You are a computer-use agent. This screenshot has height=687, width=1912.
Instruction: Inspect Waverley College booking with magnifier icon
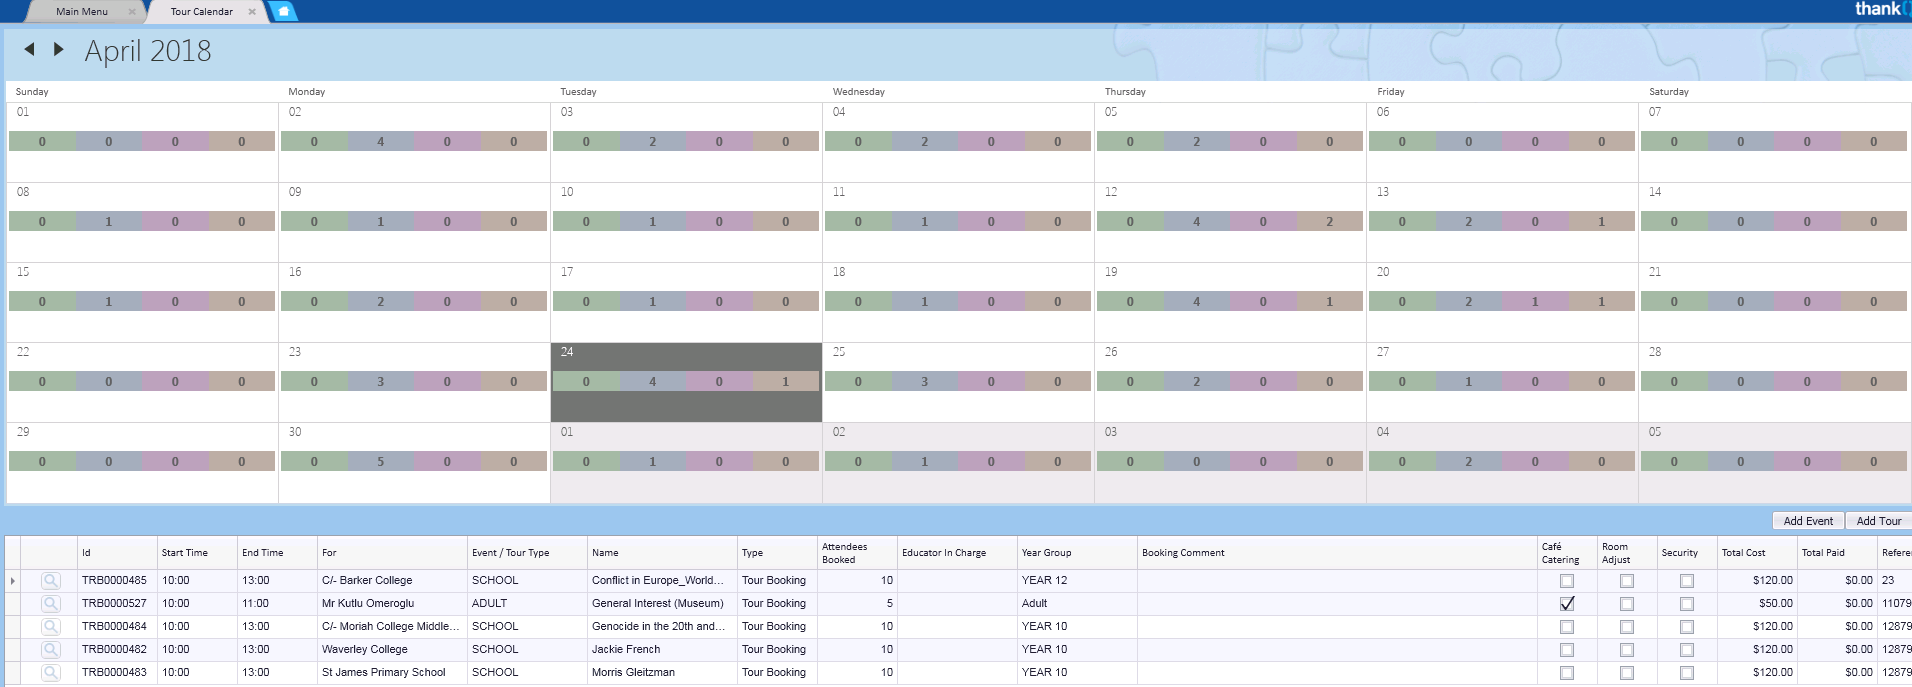[x=50, y=650]
